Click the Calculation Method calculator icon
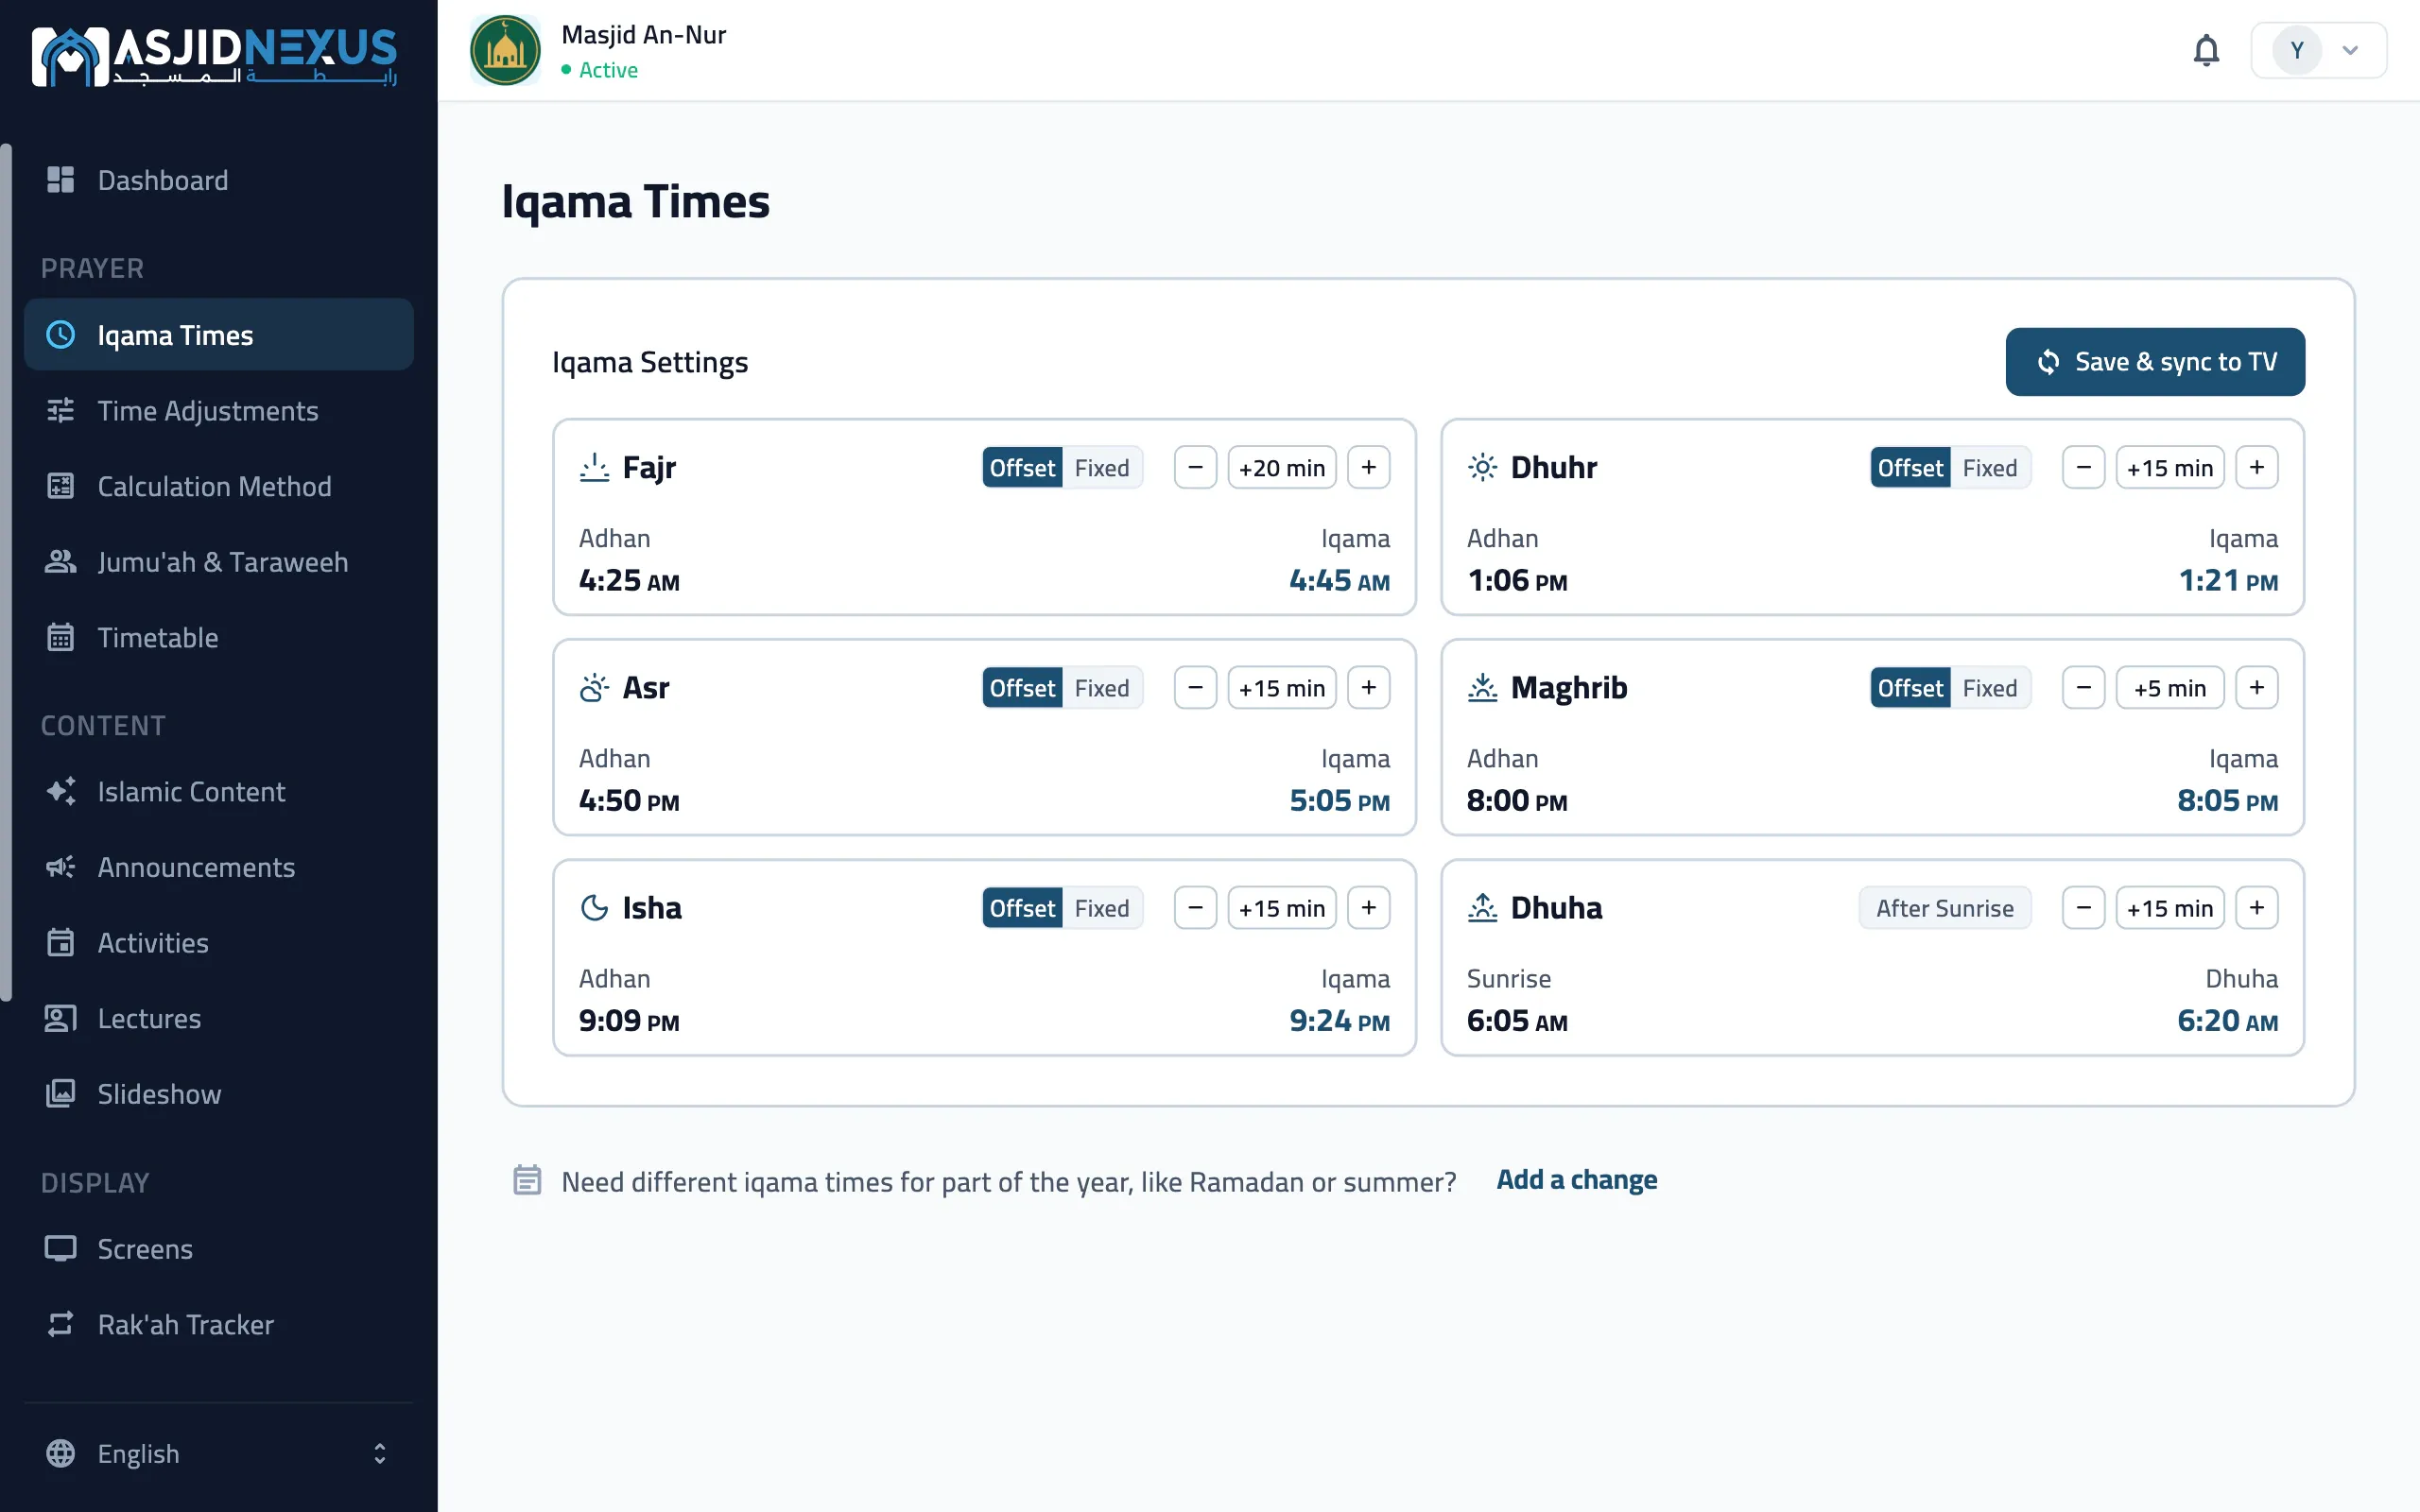This screenshot has height=1512, width=2420. point(60,486)
